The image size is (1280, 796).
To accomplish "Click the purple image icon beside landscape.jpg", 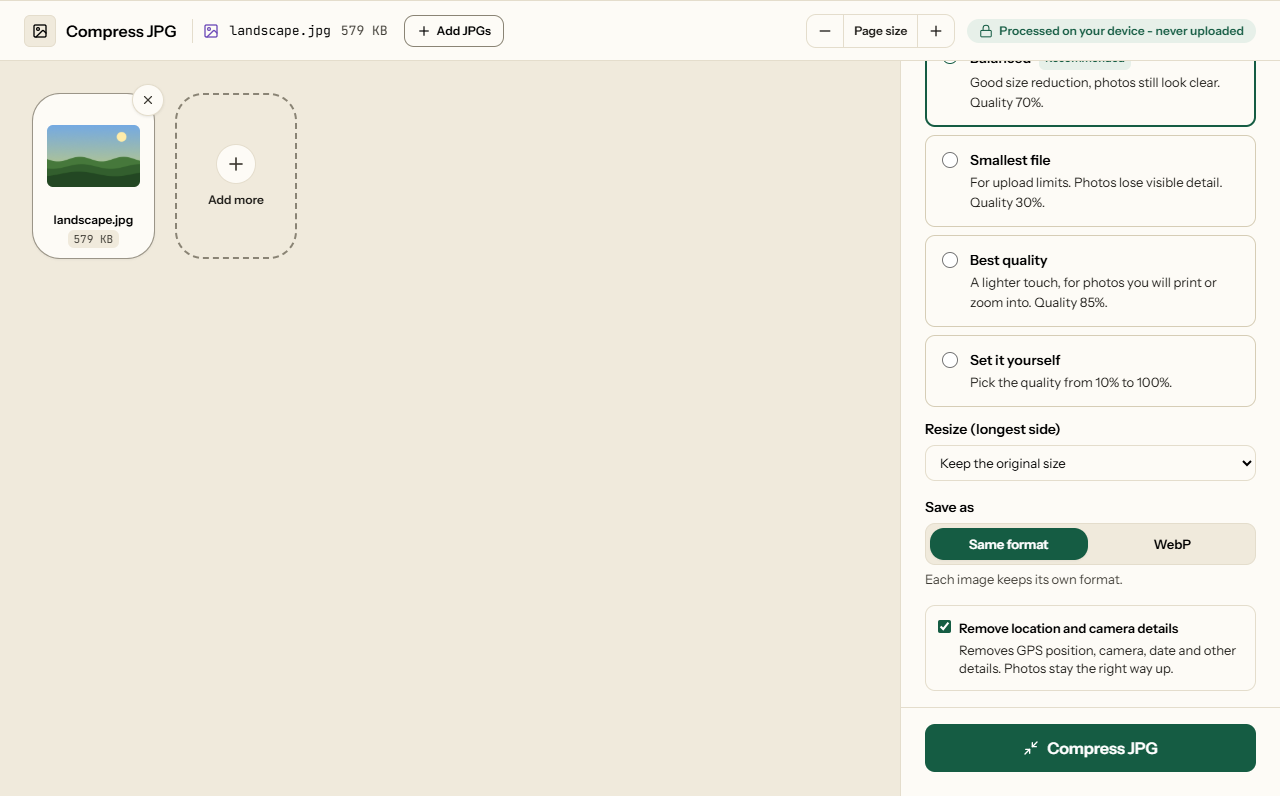I will pyautogui.click(x=211, y=31).
